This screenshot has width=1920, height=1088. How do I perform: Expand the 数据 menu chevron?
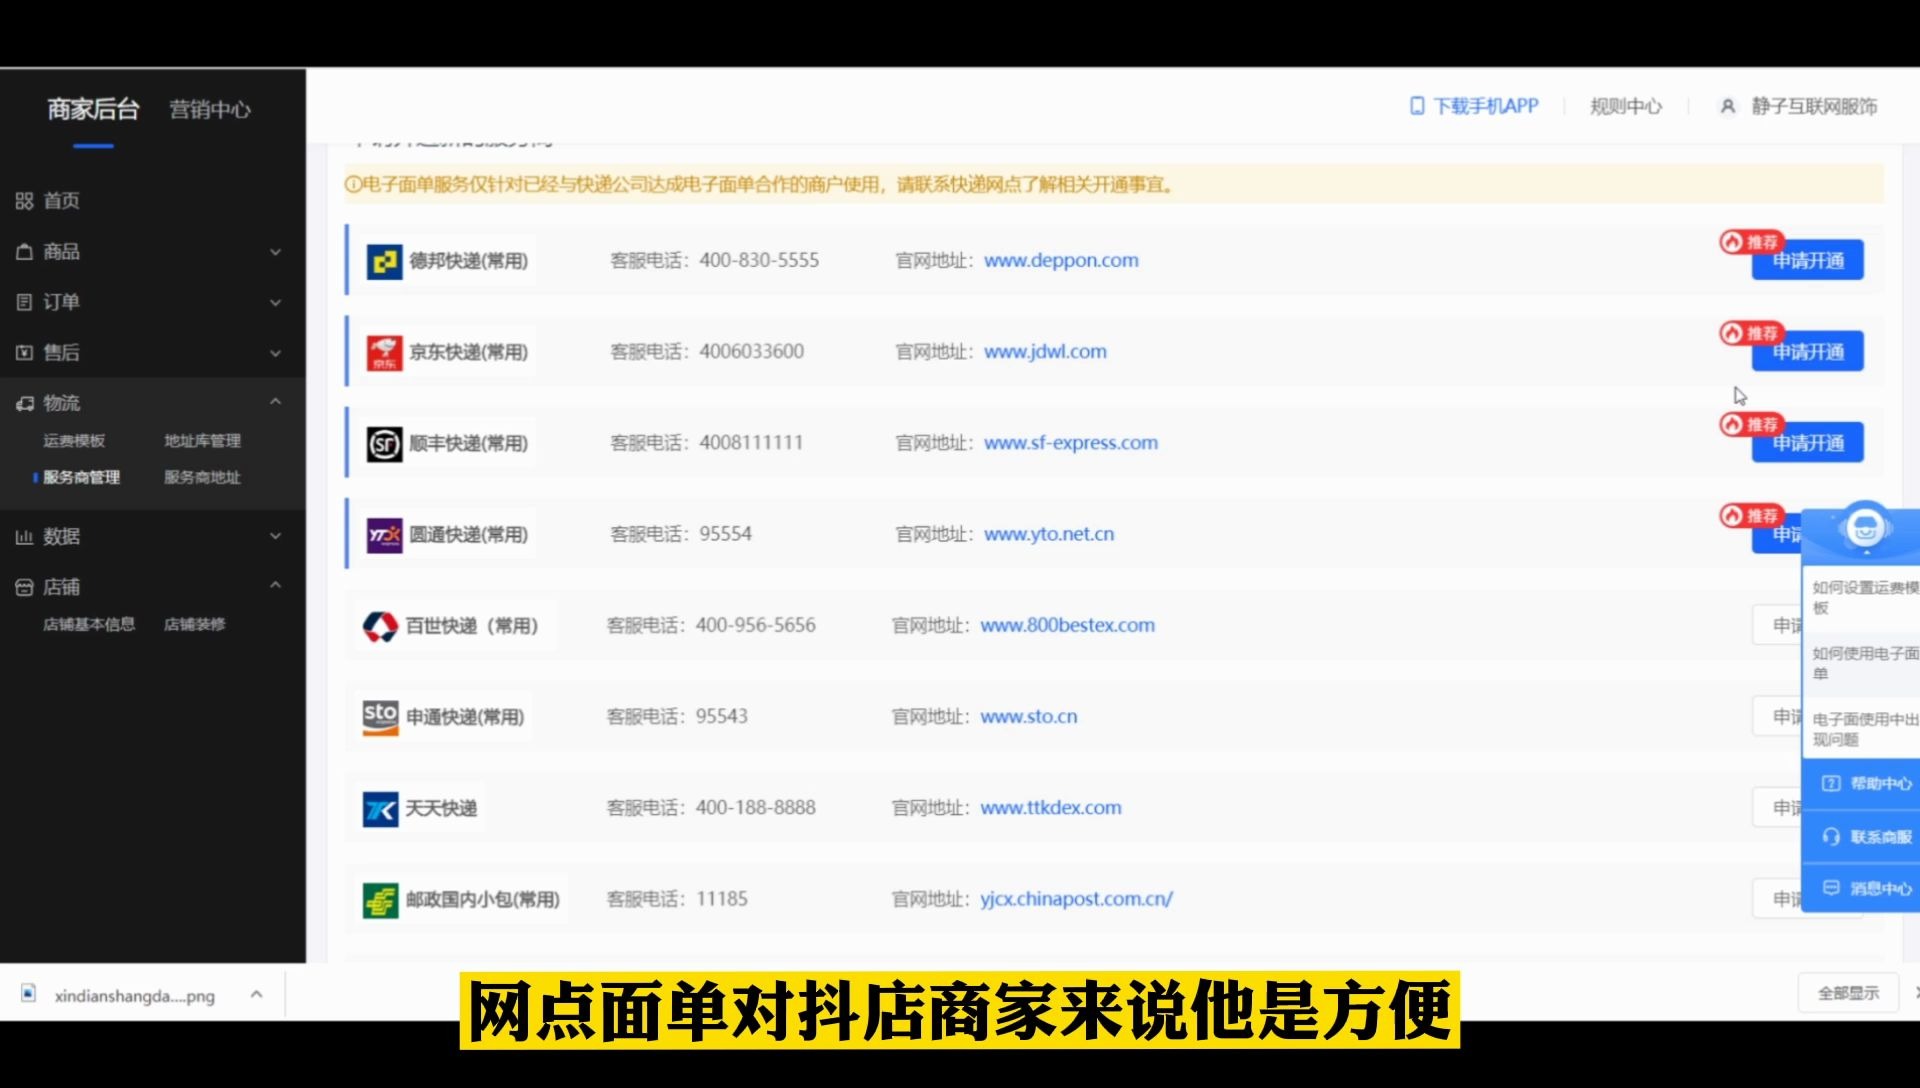pyautogui.click(x=275, y=537)
